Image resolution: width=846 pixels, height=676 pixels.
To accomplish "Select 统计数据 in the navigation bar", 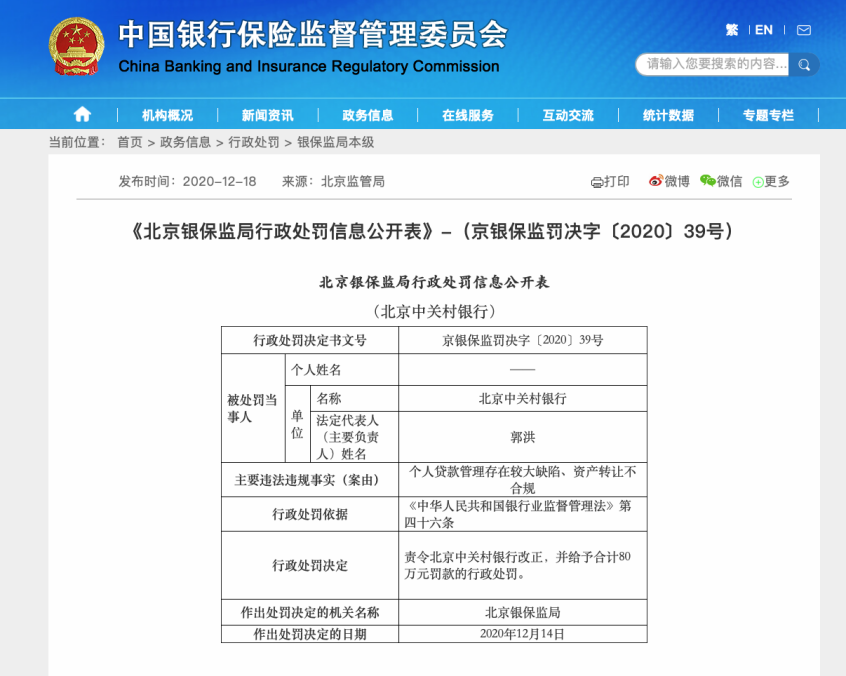I will click(667, 114).
